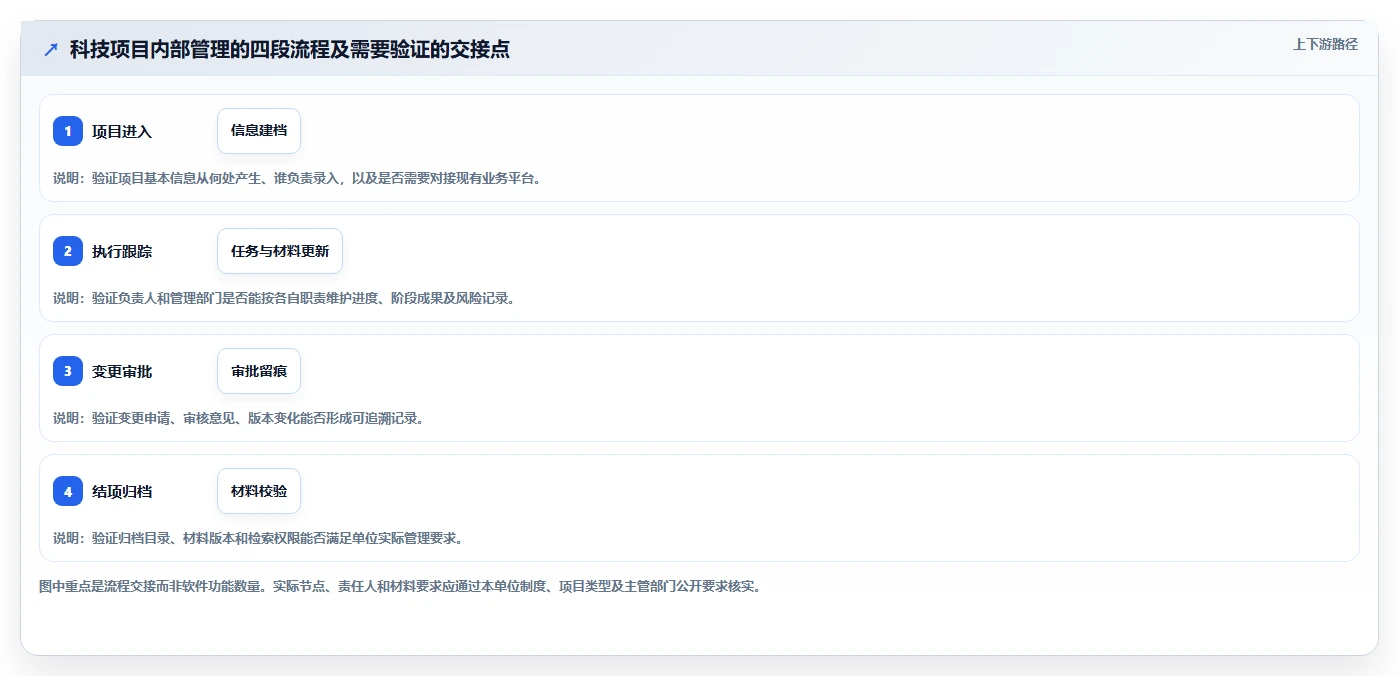The image size is (1399, 676).
Task: Click the arrow icon beside the title
Action: (x=51, y=49)
